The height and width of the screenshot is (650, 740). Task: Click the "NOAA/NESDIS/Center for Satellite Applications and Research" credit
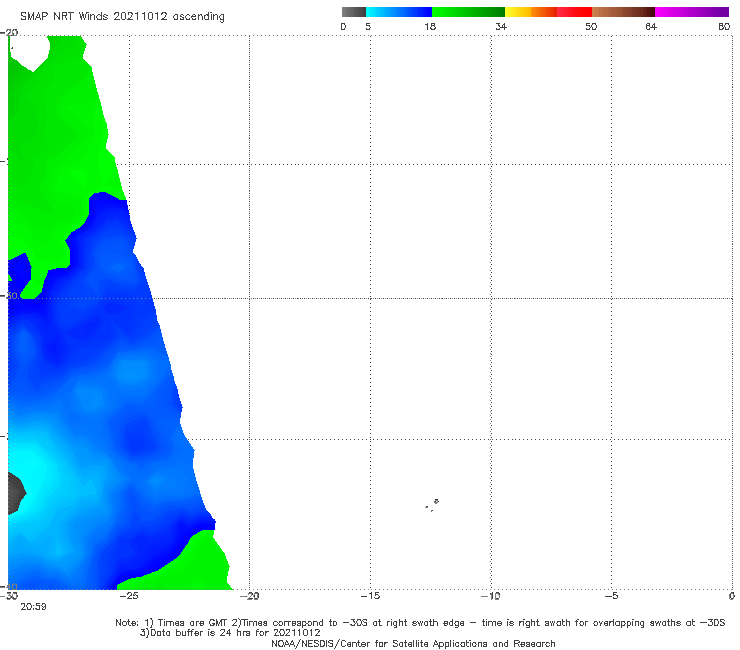[x=413, y=644]
